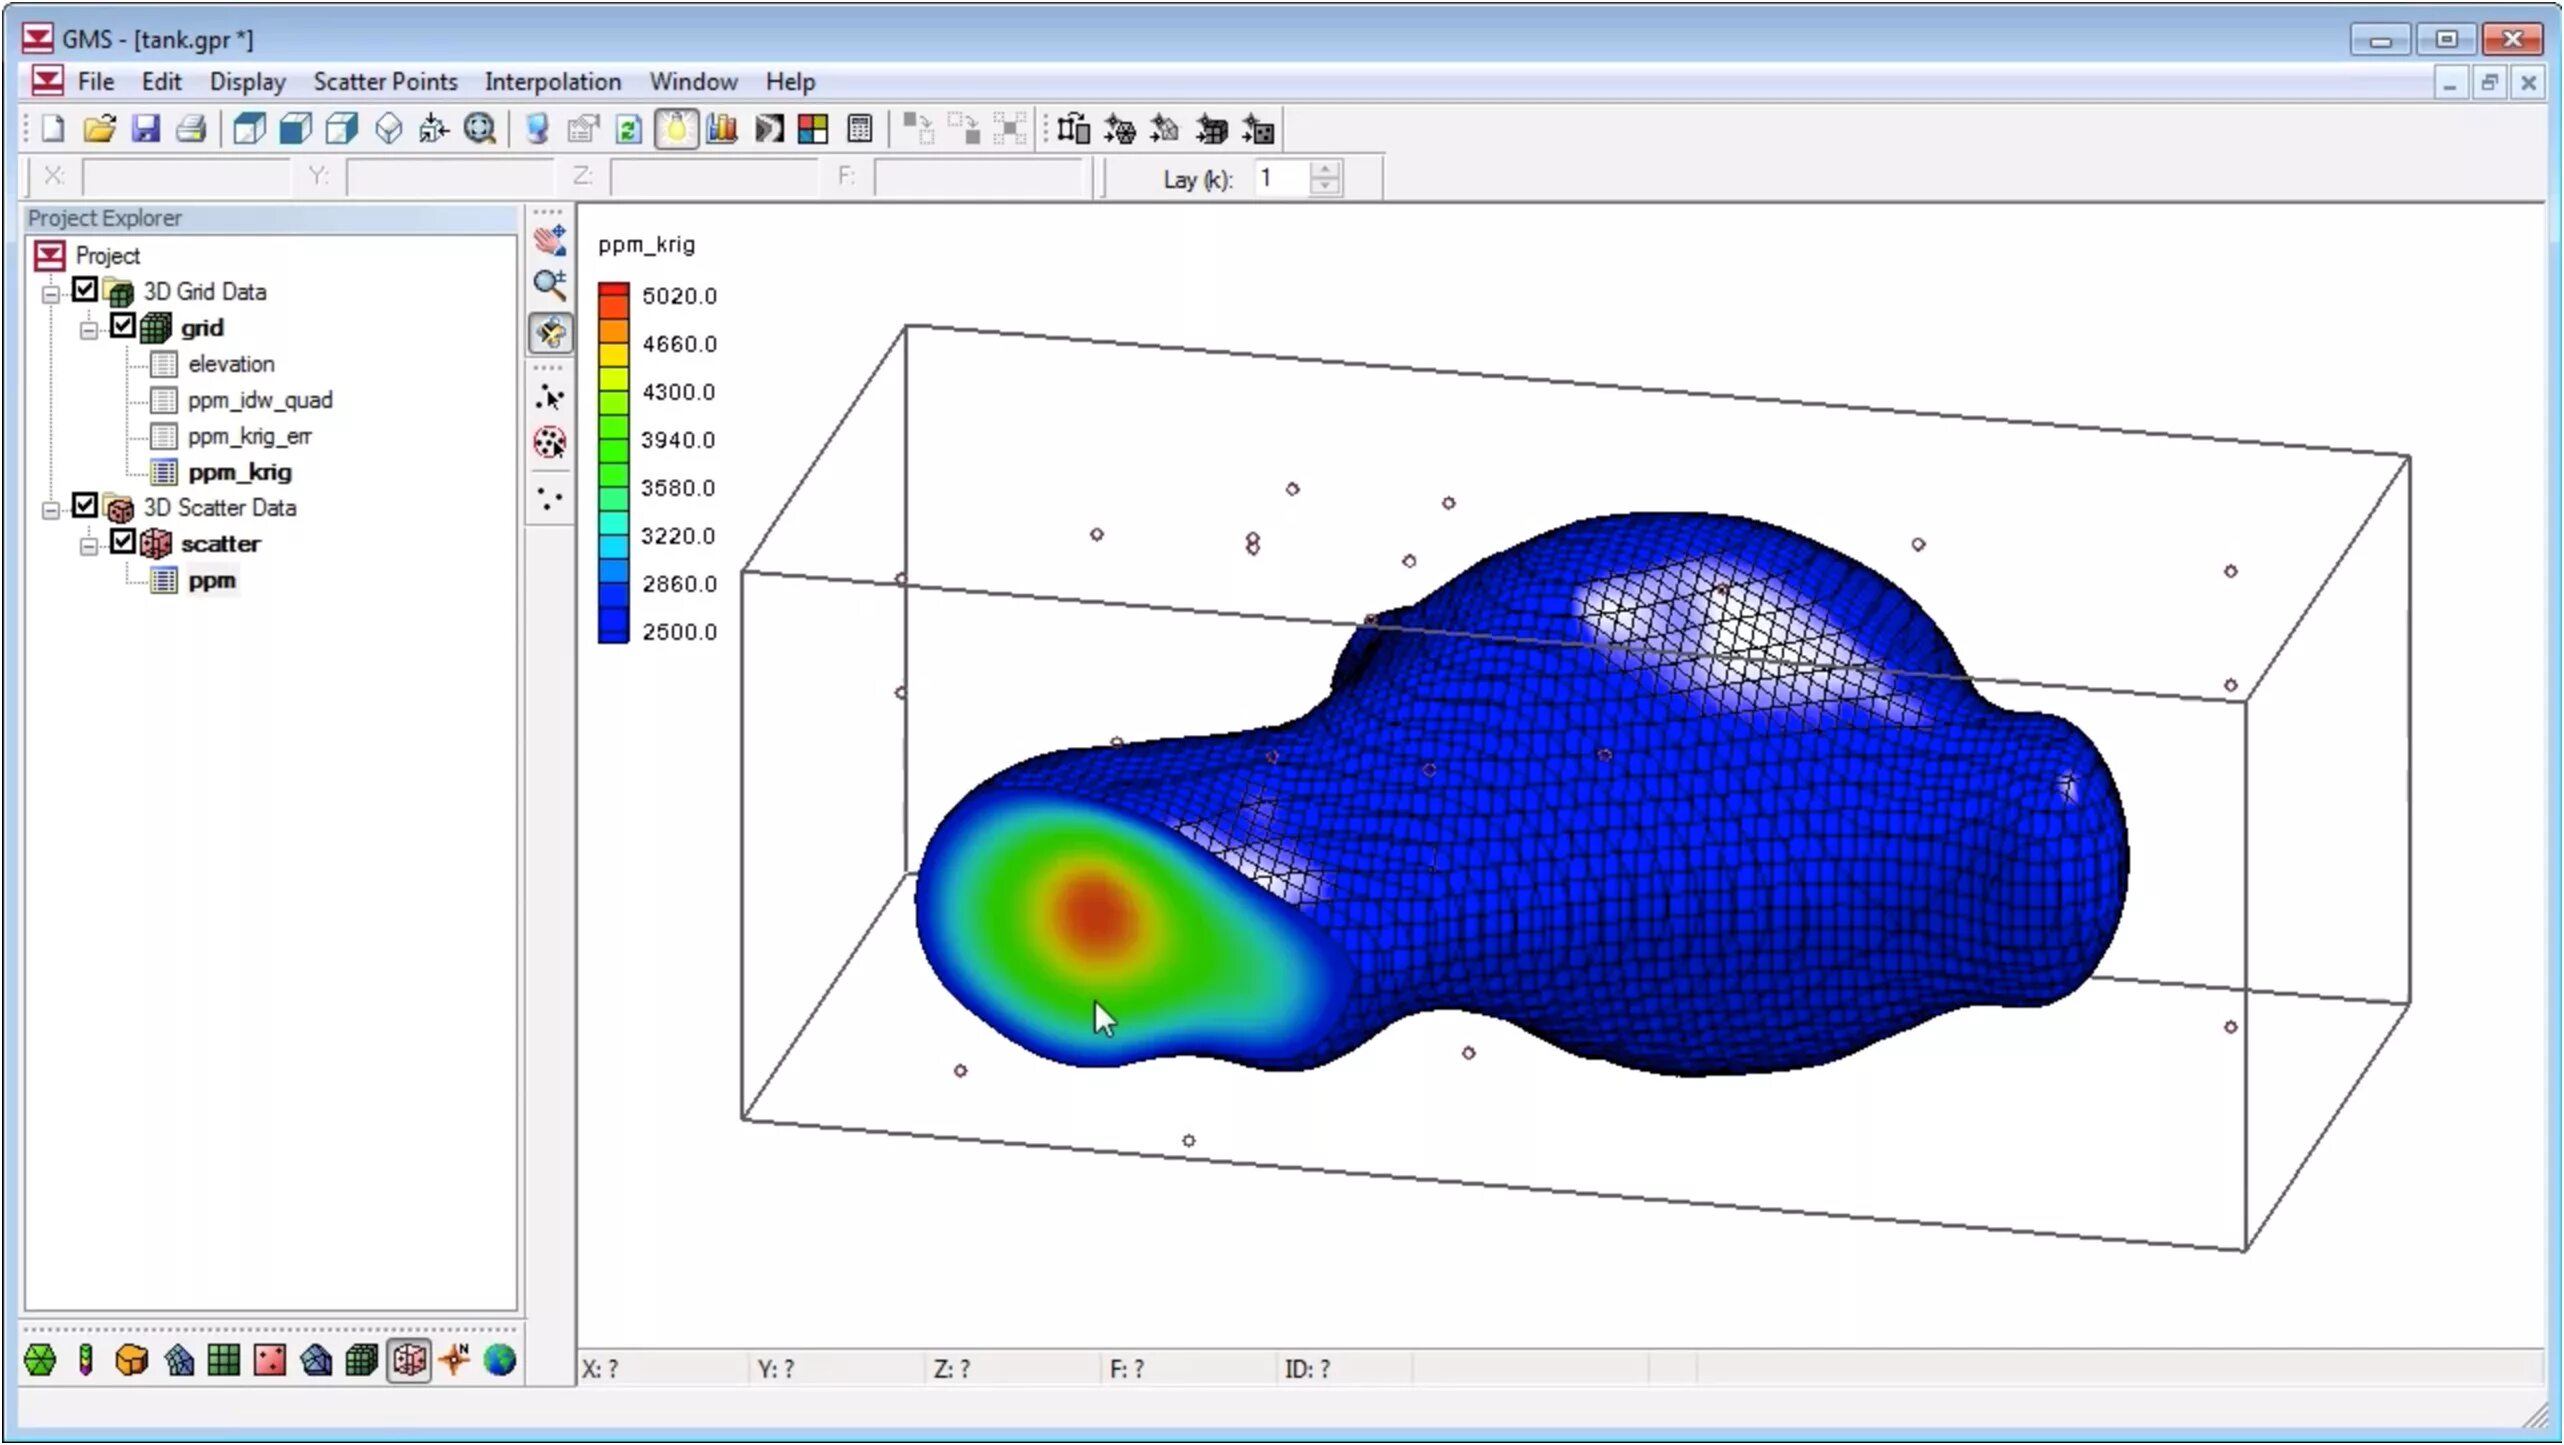Choose the Select Scatter Point tool
The image size is (2564, 1445).
coord(550,397)
